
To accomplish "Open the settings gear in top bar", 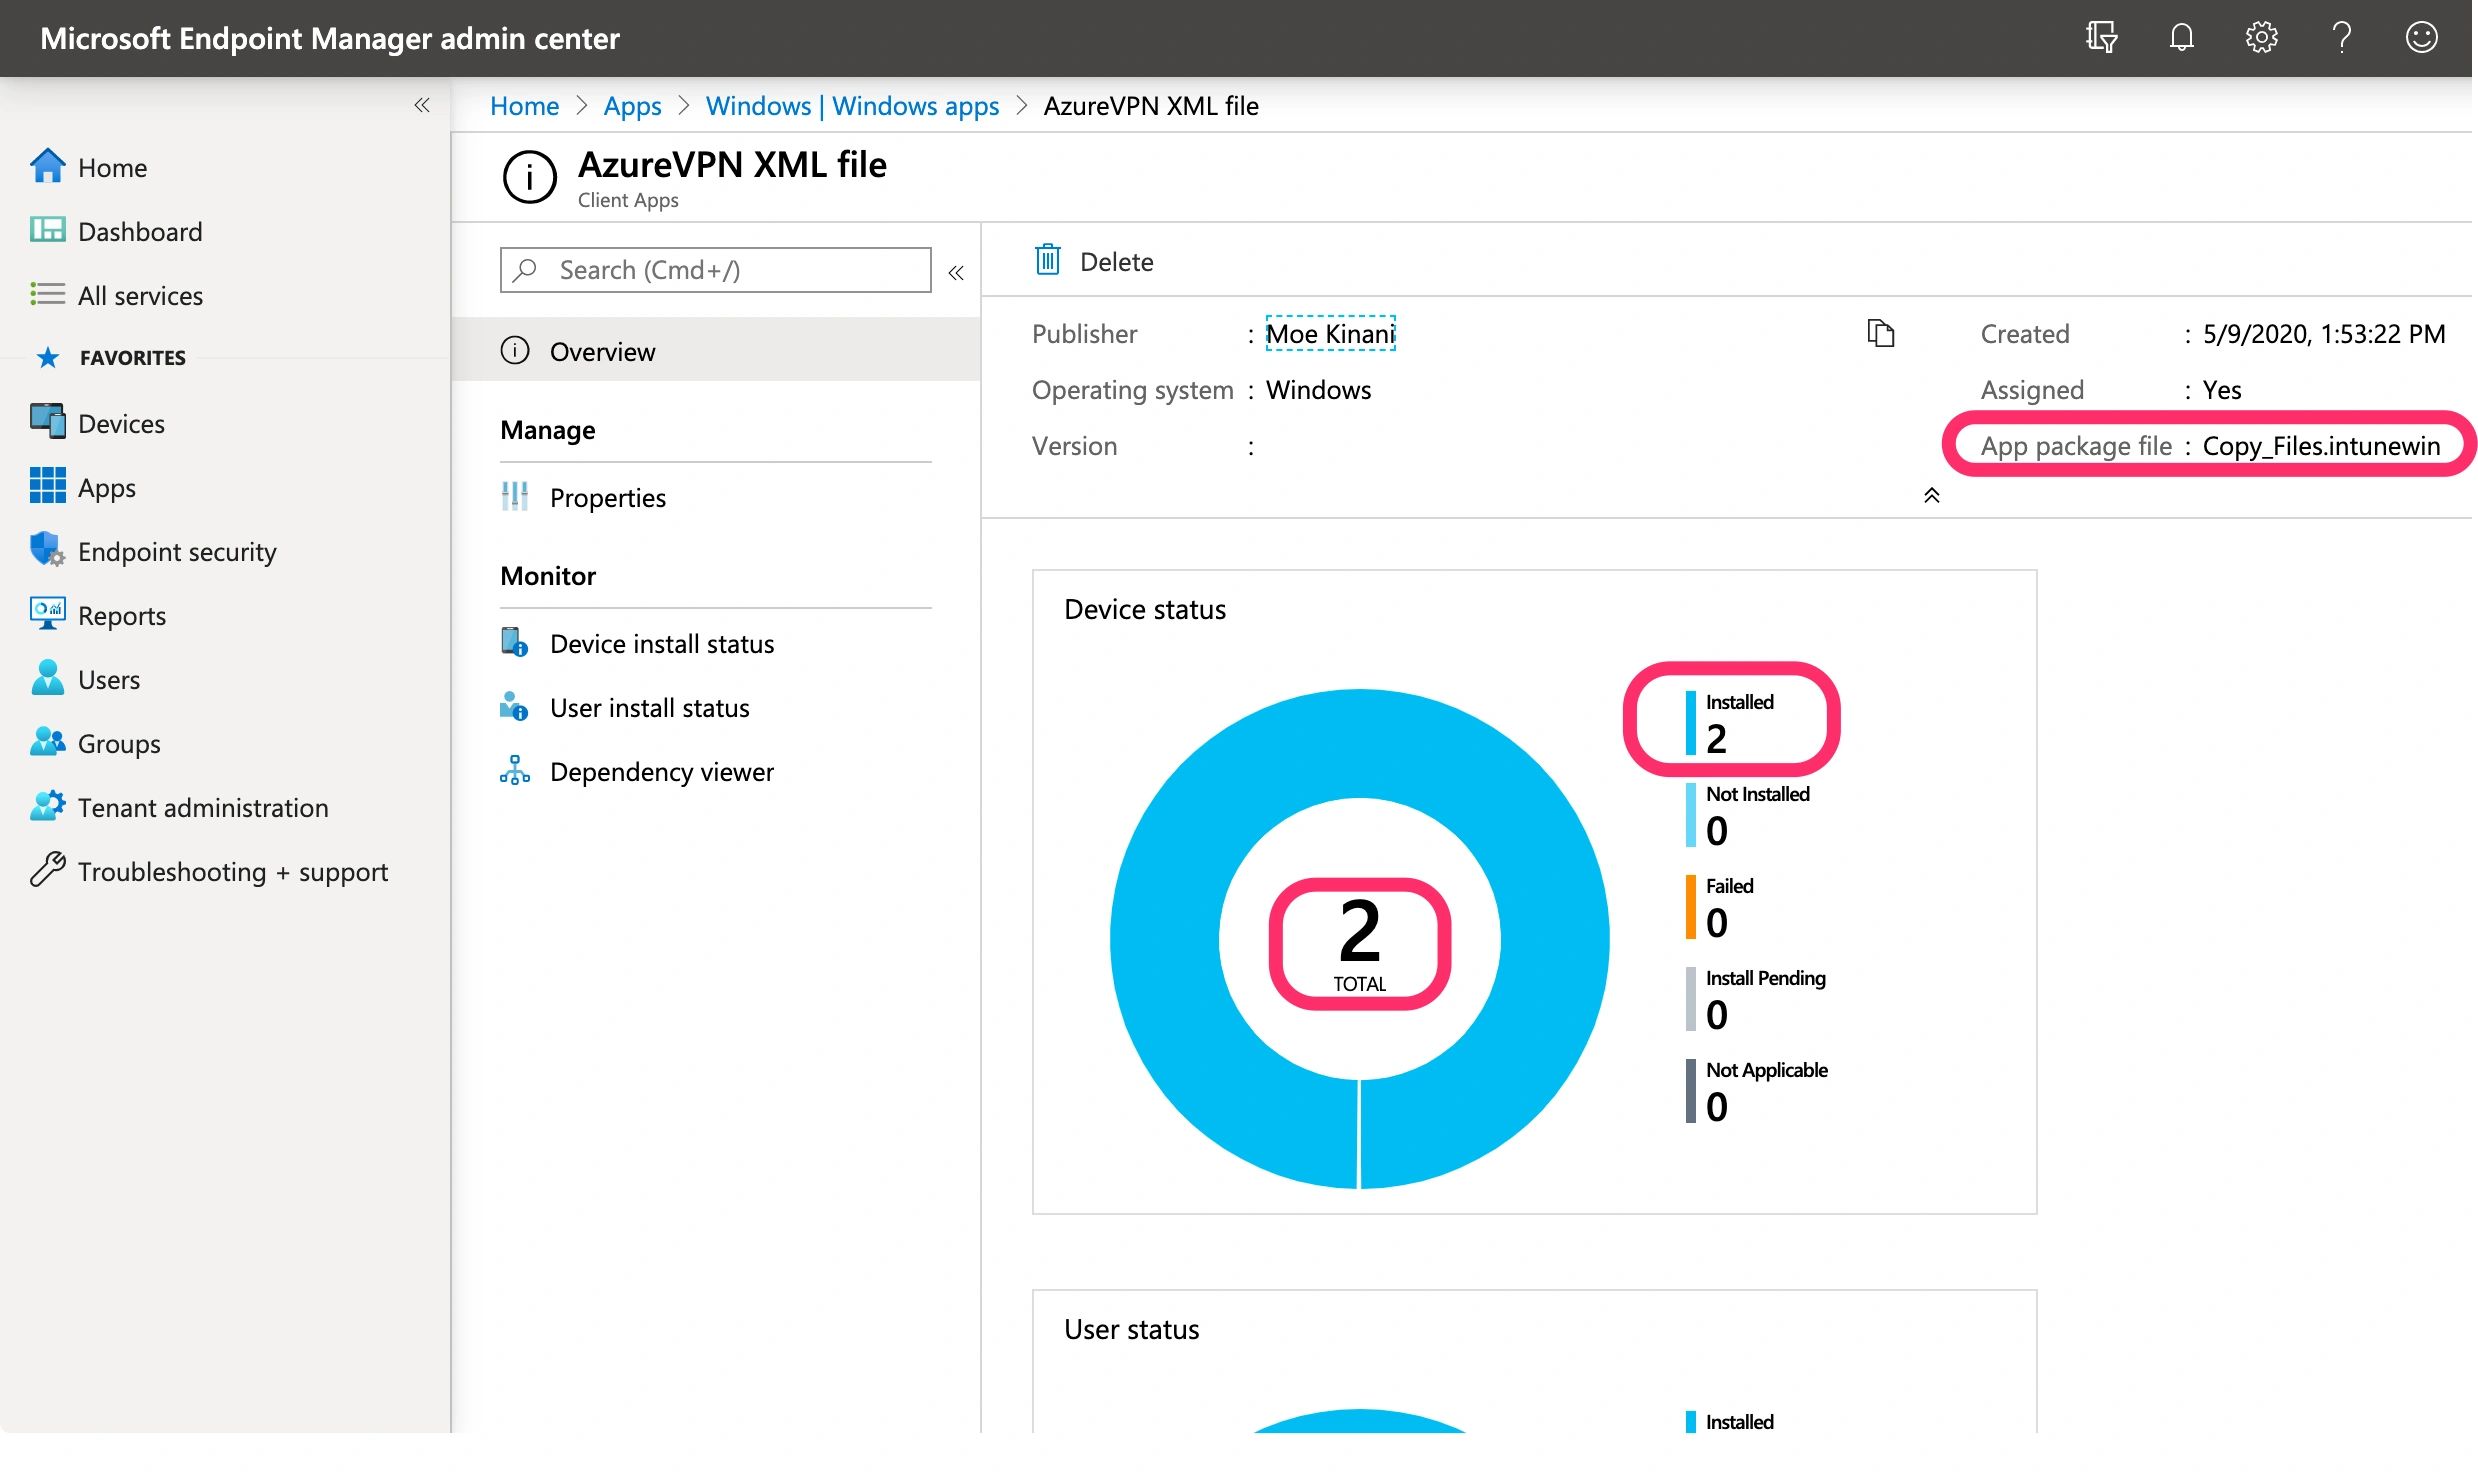I will (x=2261, y=38).
